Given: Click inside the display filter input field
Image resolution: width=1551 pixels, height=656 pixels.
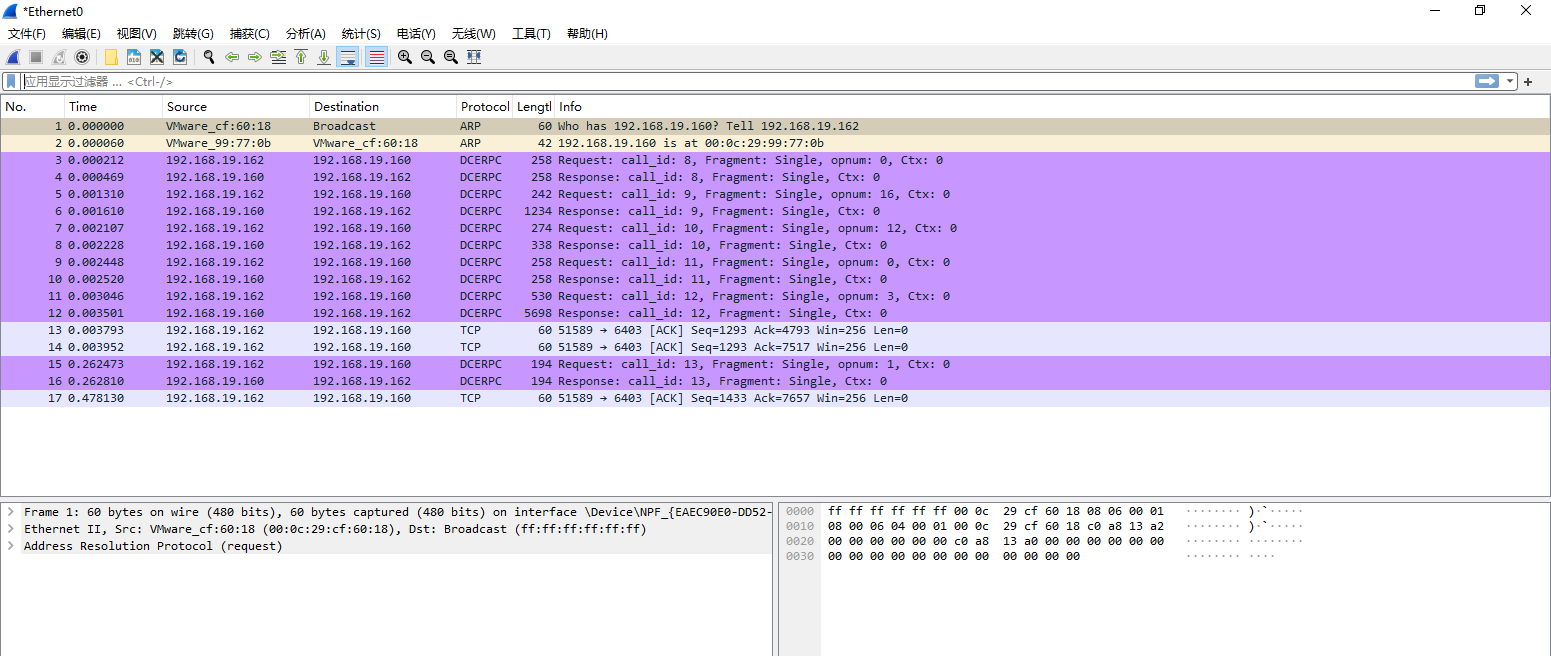Looking at the screenshot, I should click(700, 81).
